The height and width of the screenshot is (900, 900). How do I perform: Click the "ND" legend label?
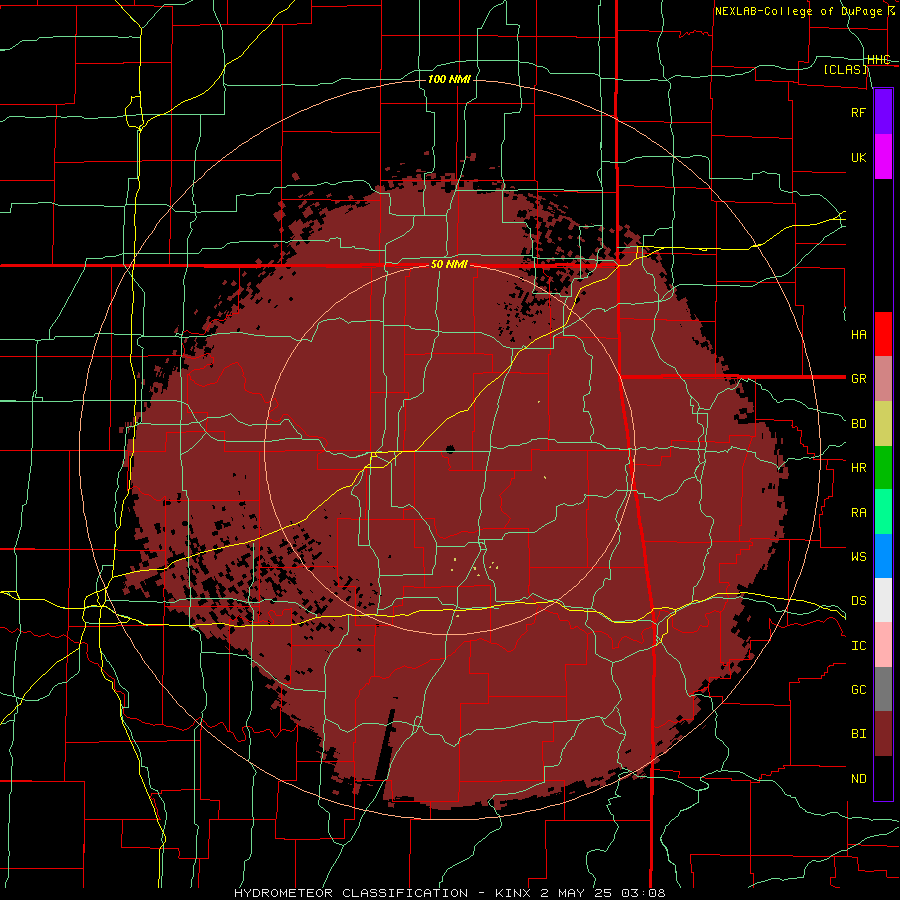click(x=859, y=779)
